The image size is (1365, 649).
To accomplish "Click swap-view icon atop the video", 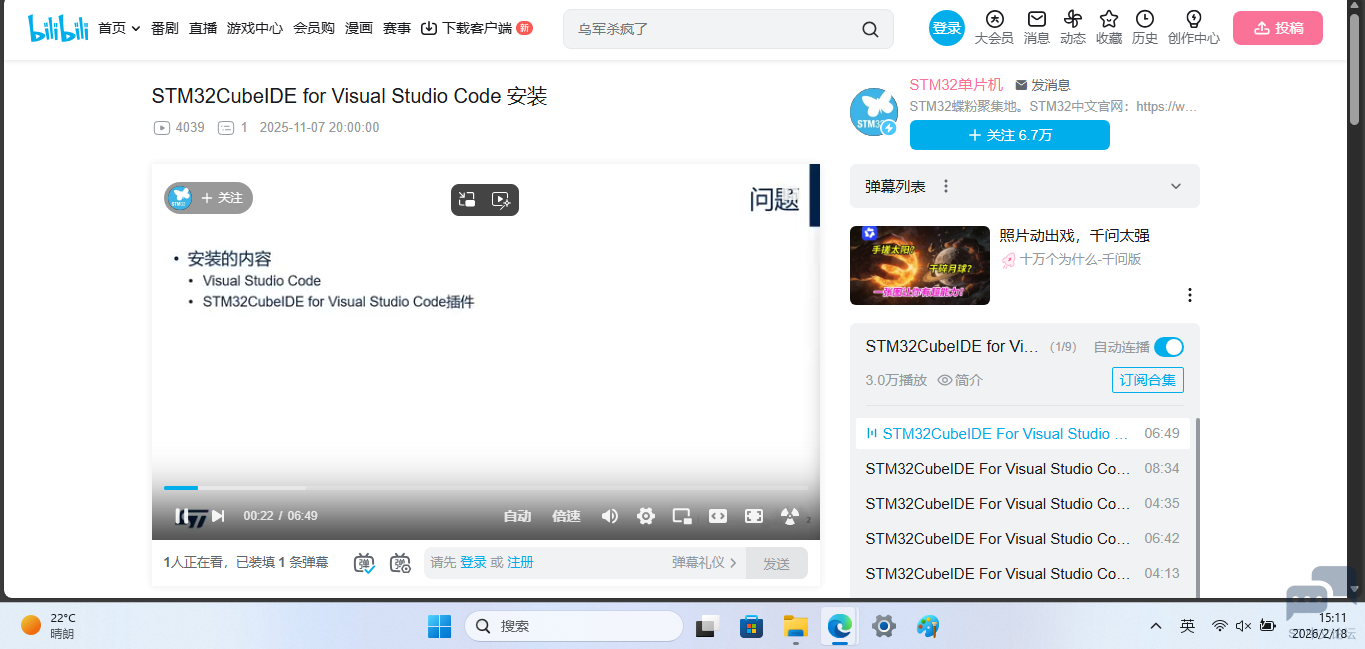I will click(x=467, y=199).
